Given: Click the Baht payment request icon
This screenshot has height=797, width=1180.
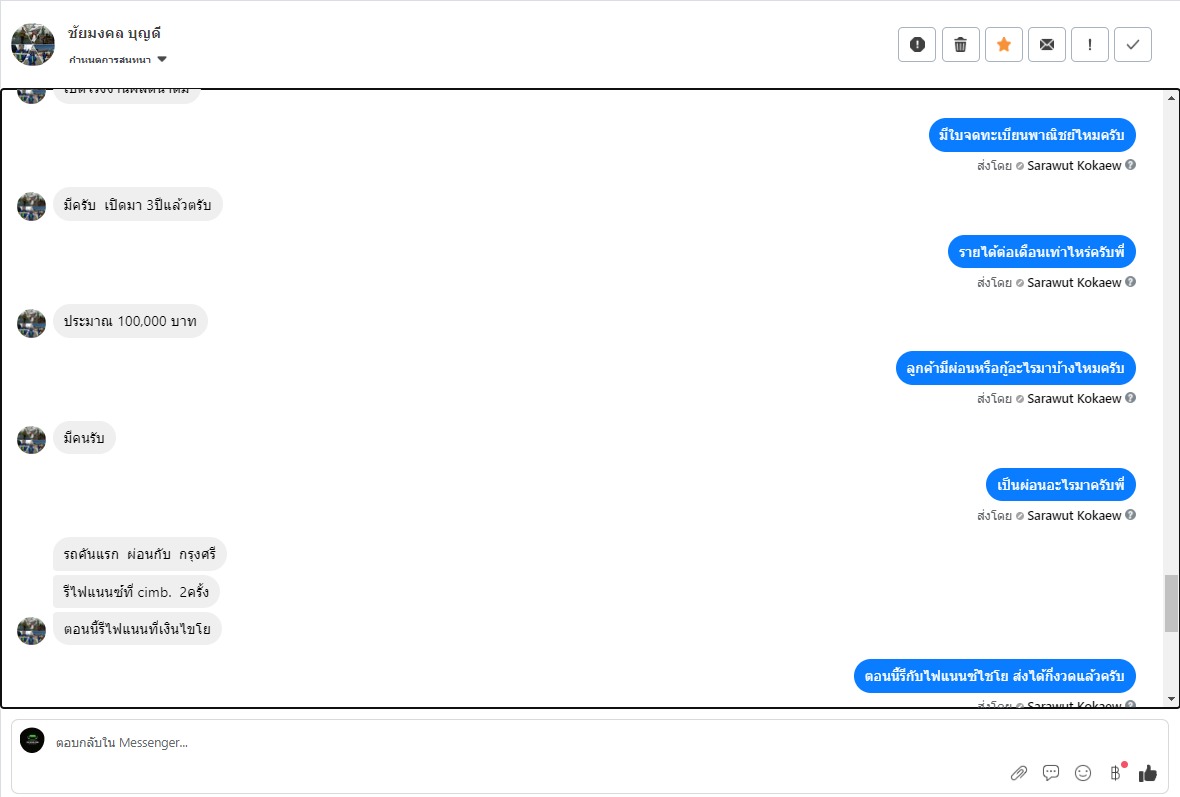Looking at the screenshot, I should coord(1115,772).
